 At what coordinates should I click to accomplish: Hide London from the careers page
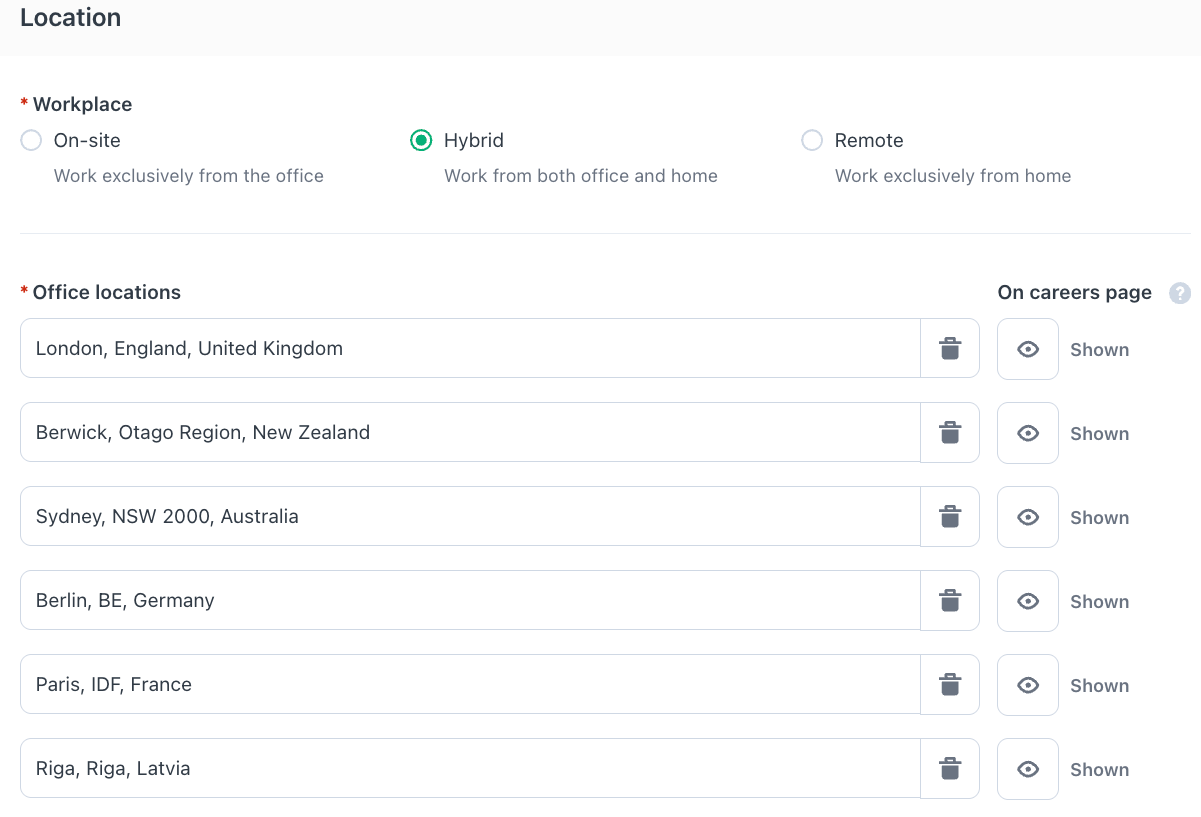(1027, 348)
